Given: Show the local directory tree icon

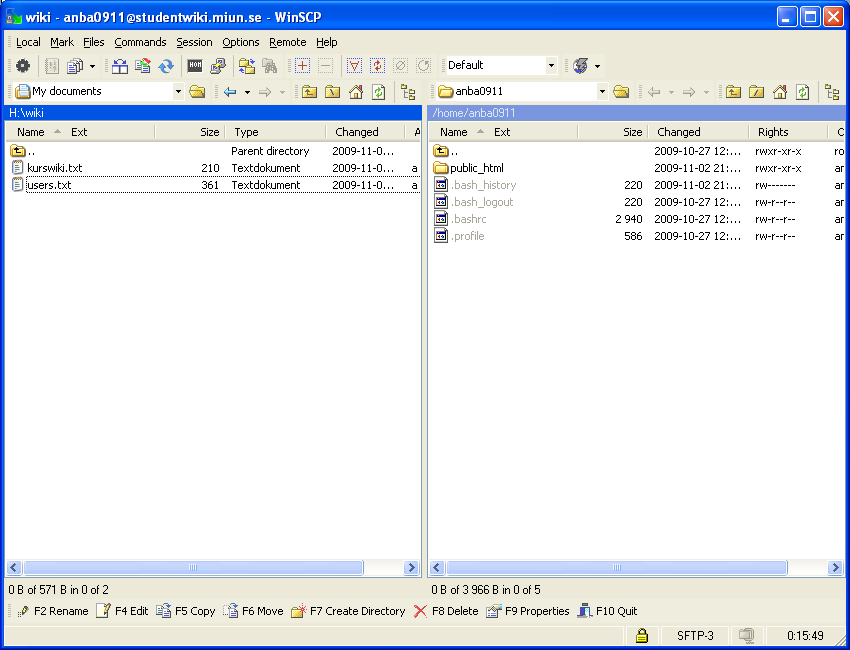Looking at the screenshot, I should 408,92.
